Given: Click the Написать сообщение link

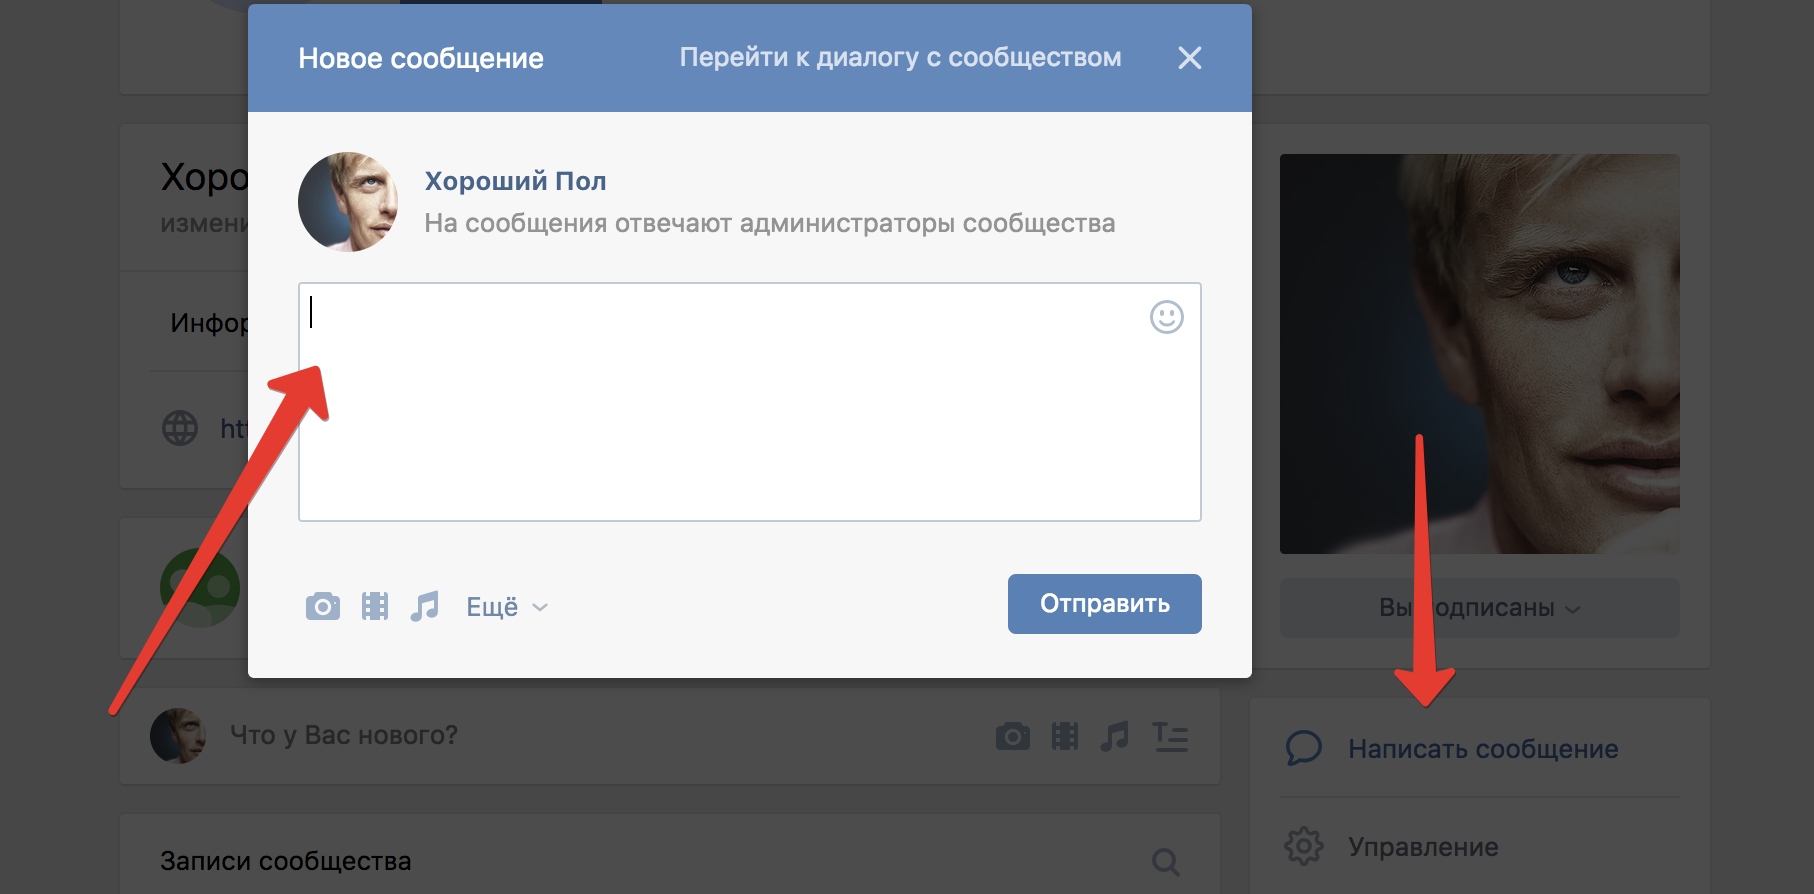Looking at the screenshot, I should [x=1483, y=749].
